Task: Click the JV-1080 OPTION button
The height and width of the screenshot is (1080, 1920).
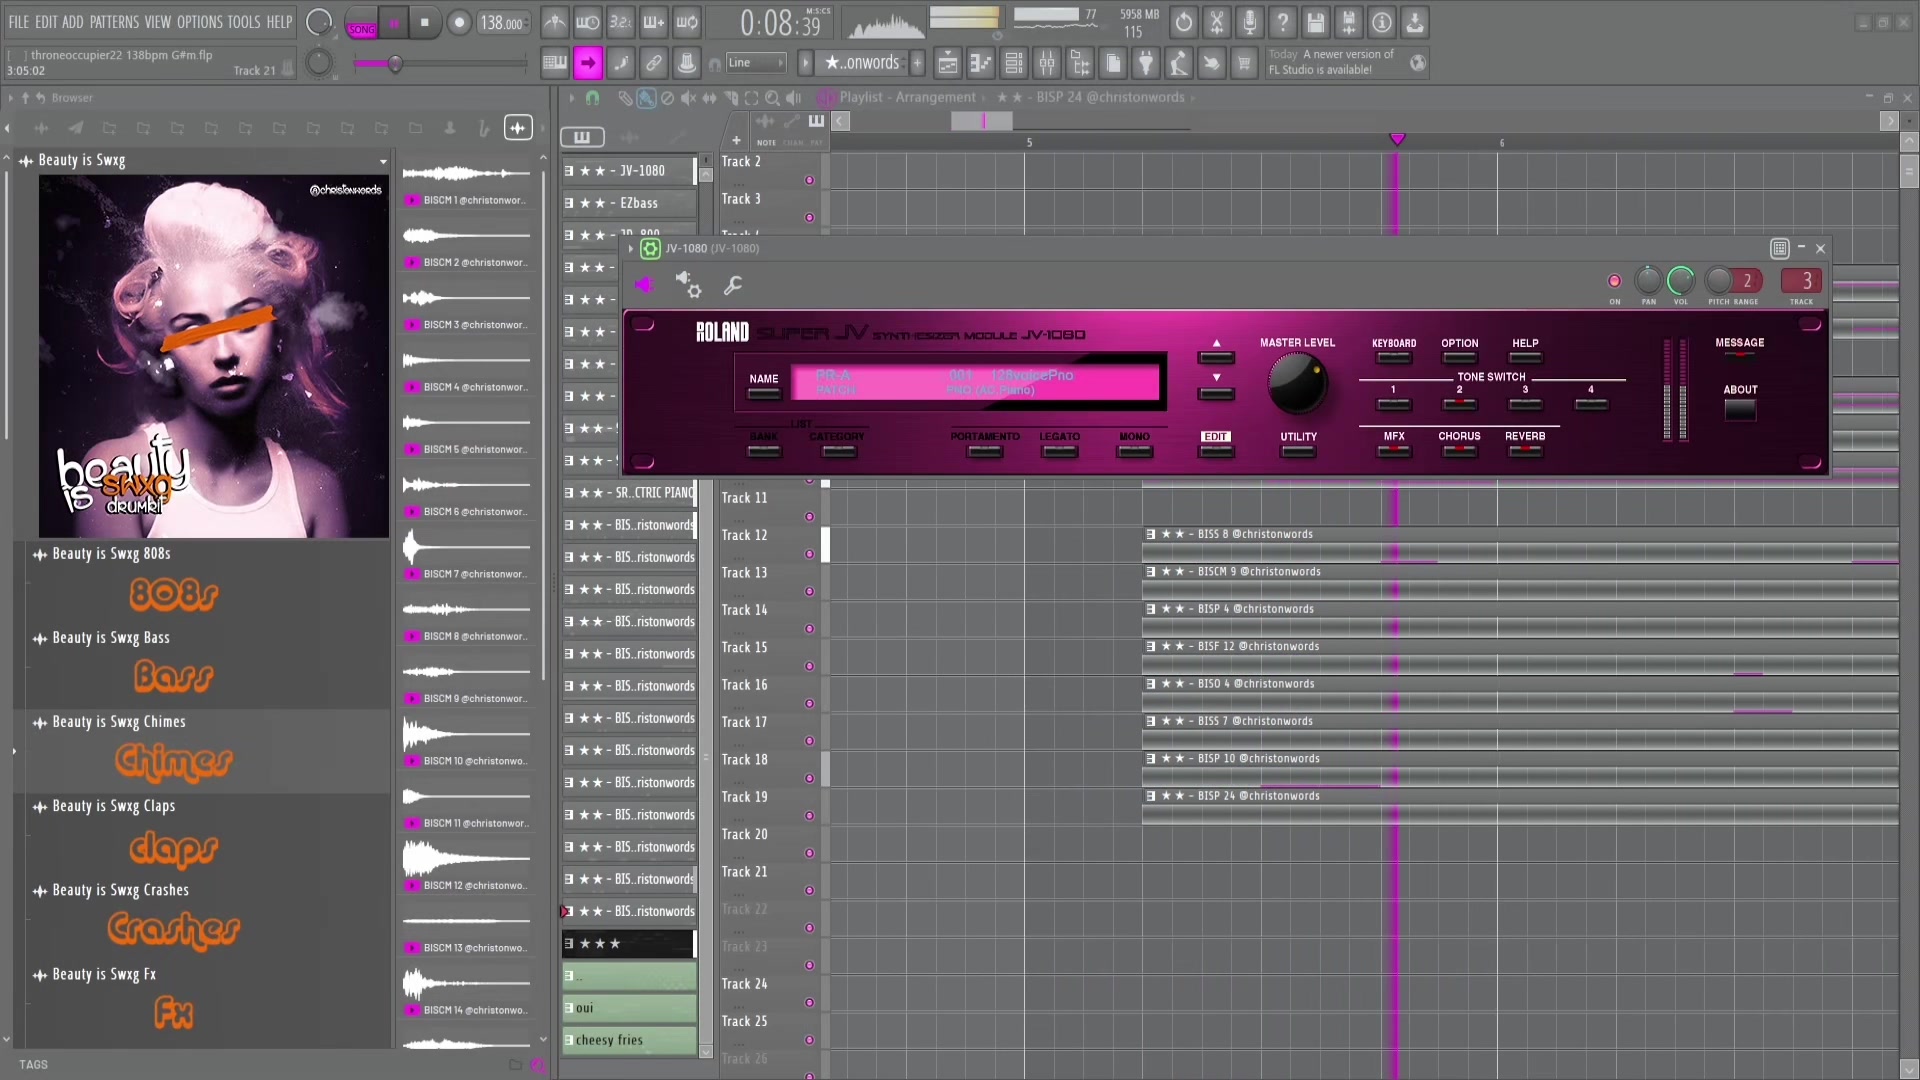Action: point(1459,357)
